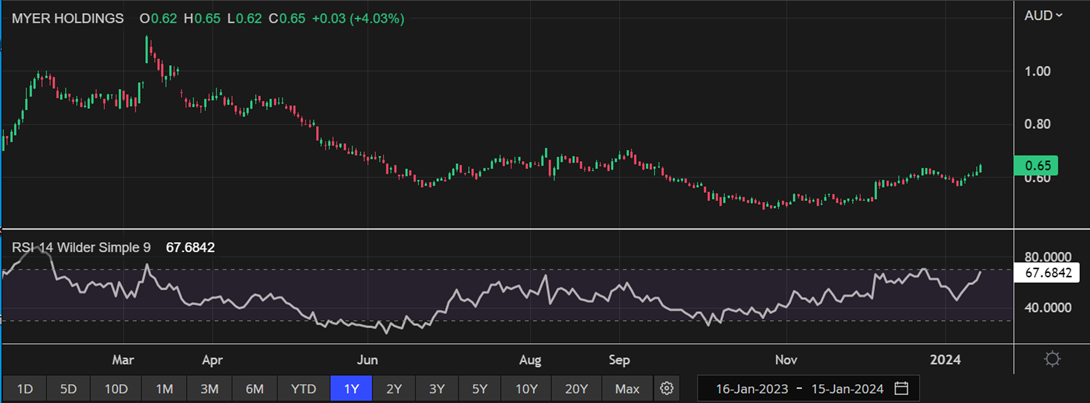Click the MYER HOLDINGS chart title
Screen dimensions: 1090x403
pos(68,18)
